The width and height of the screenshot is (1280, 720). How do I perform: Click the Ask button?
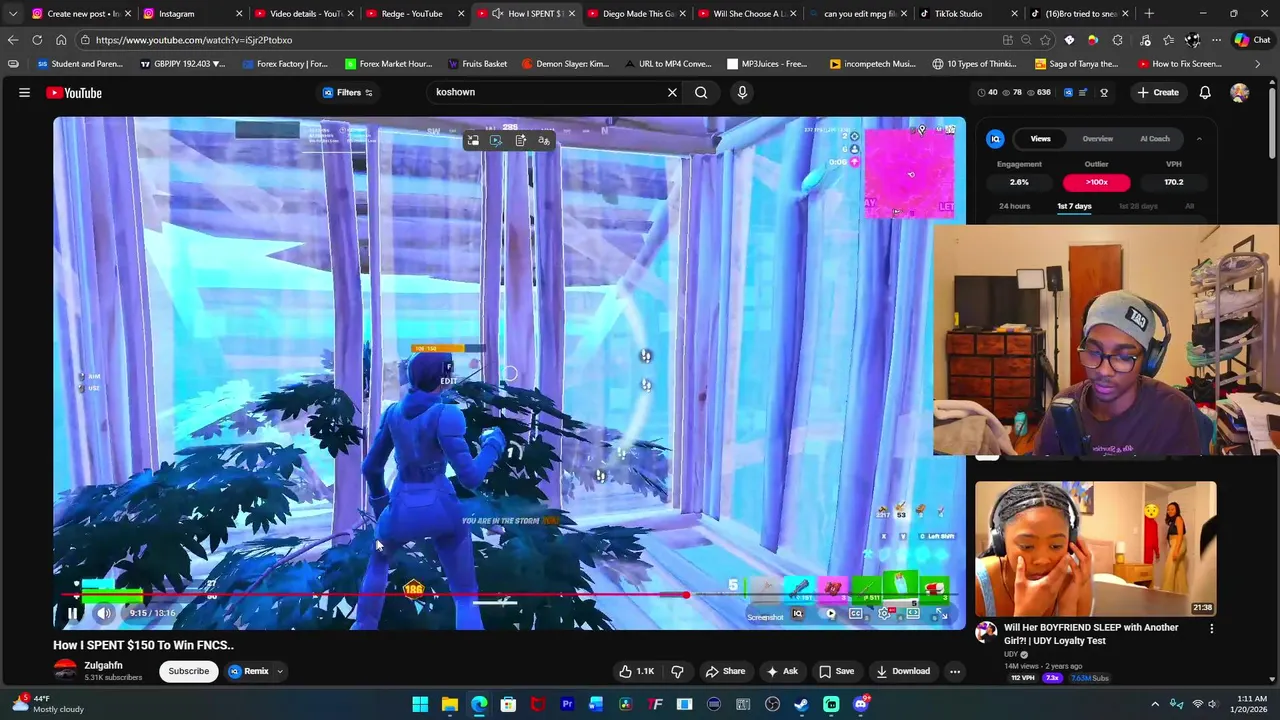click(781, 671)
